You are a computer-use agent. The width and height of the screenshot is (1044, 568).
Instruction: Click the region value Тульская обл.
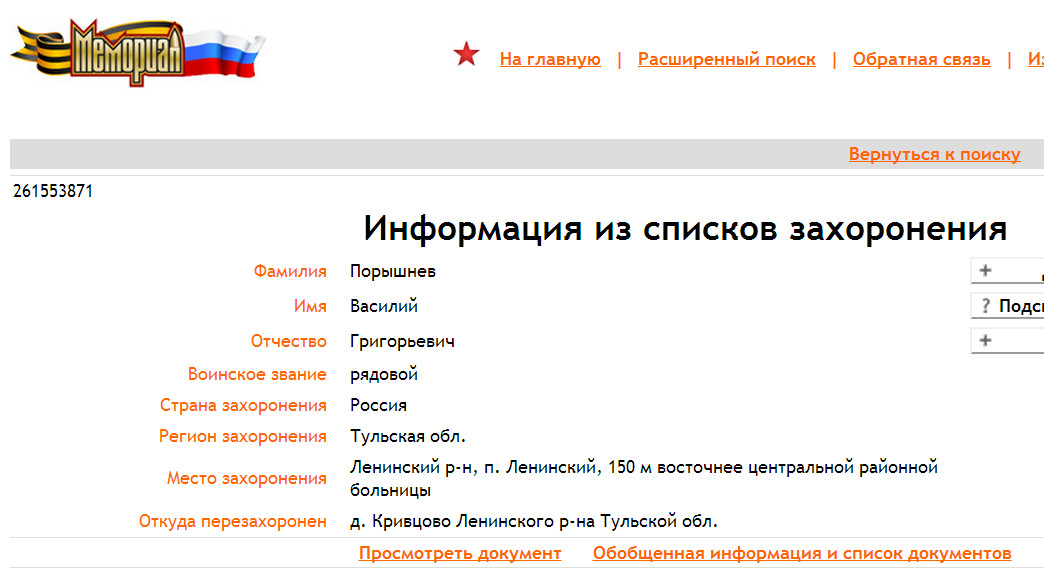click(x=407, y=436)
